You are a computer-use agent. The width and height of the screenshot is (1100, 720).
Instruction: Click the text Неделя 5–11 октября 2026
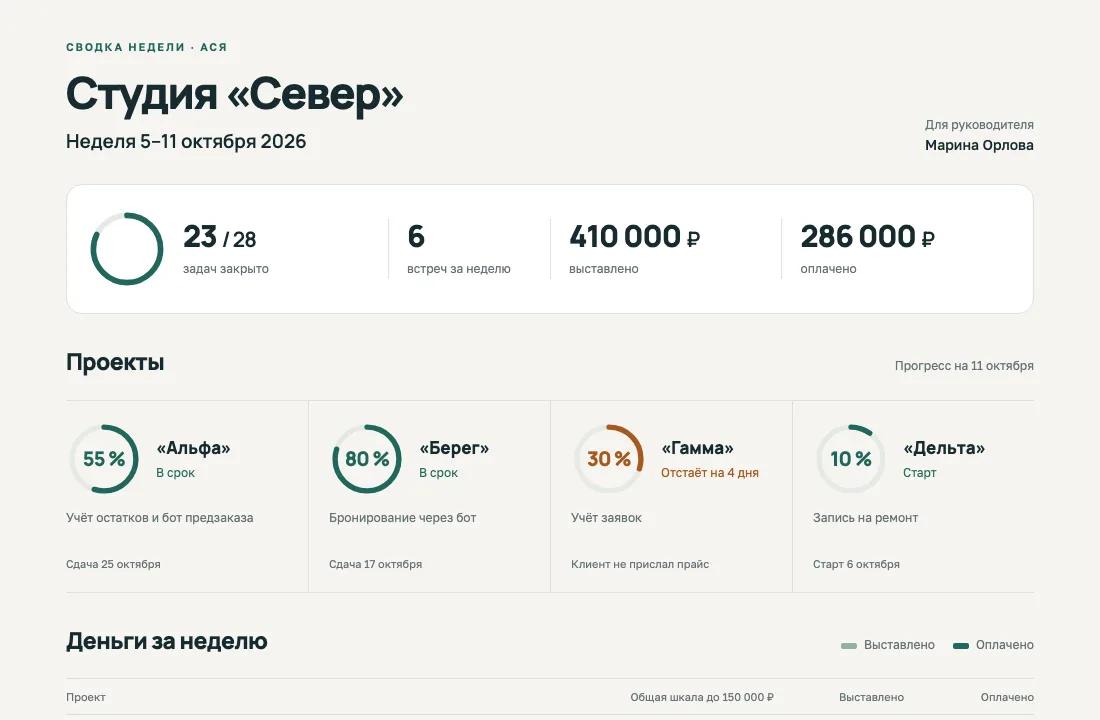pyautogui.click(x=186, y=141)
